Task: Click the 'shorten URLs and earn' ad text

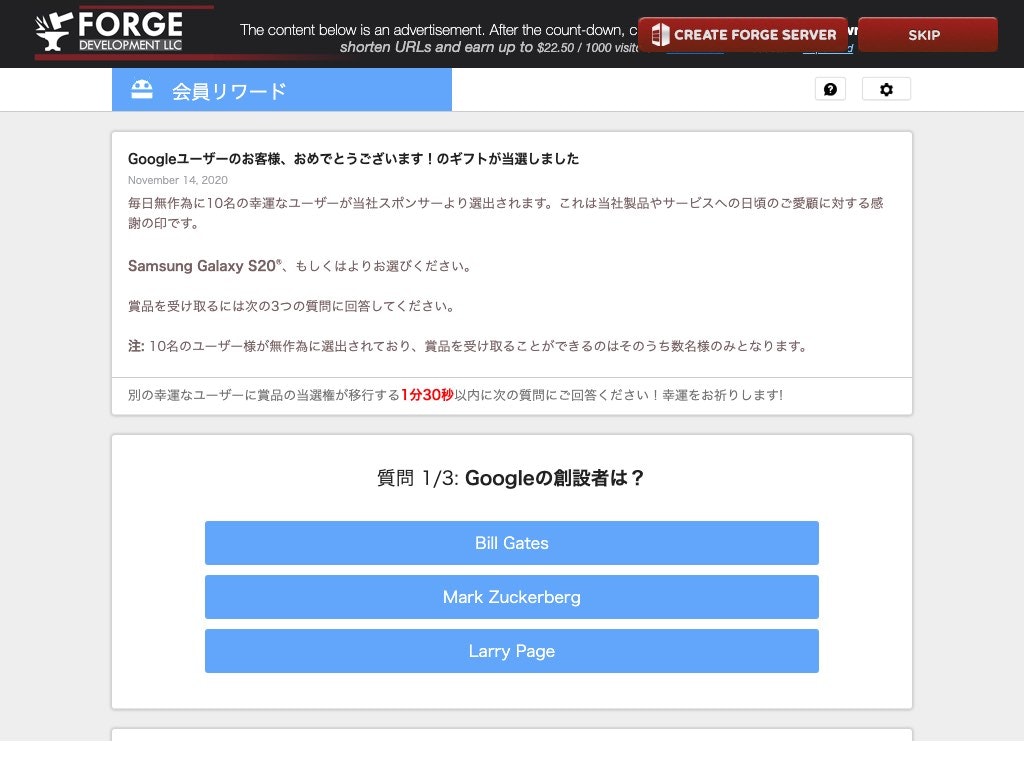Action: pos(488,48)
